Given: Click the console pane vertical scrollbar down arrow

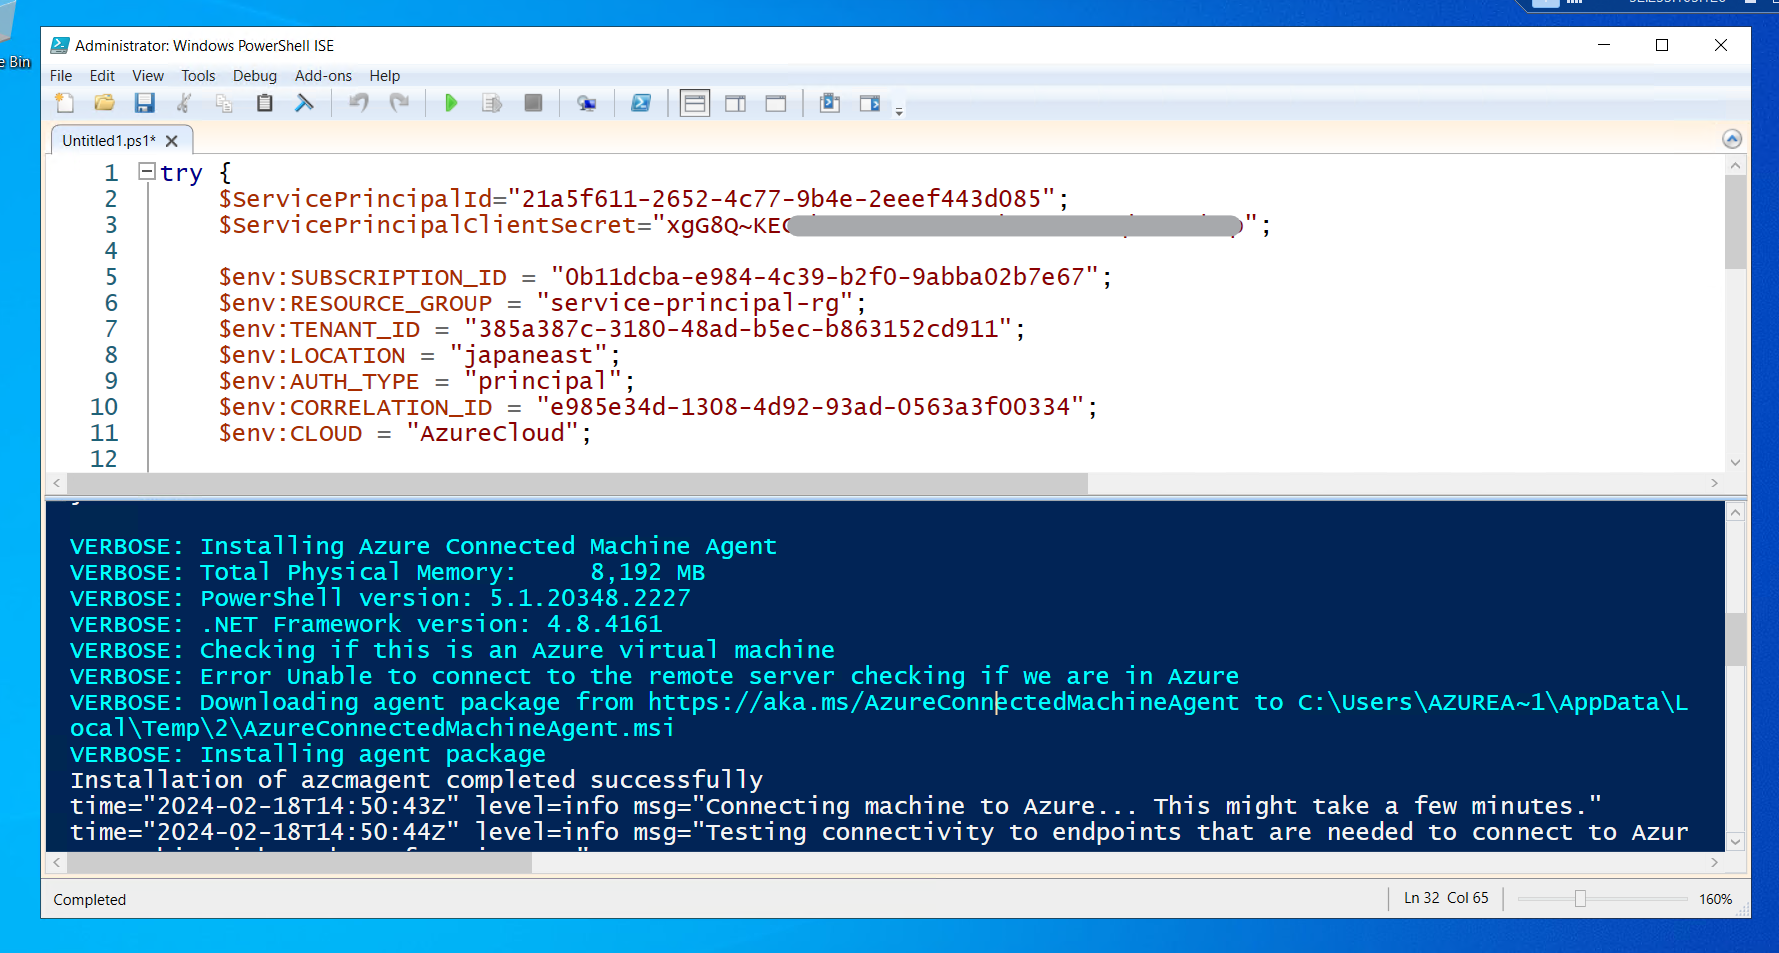Looking at the screenshot, I should [x=1735, y=842].
